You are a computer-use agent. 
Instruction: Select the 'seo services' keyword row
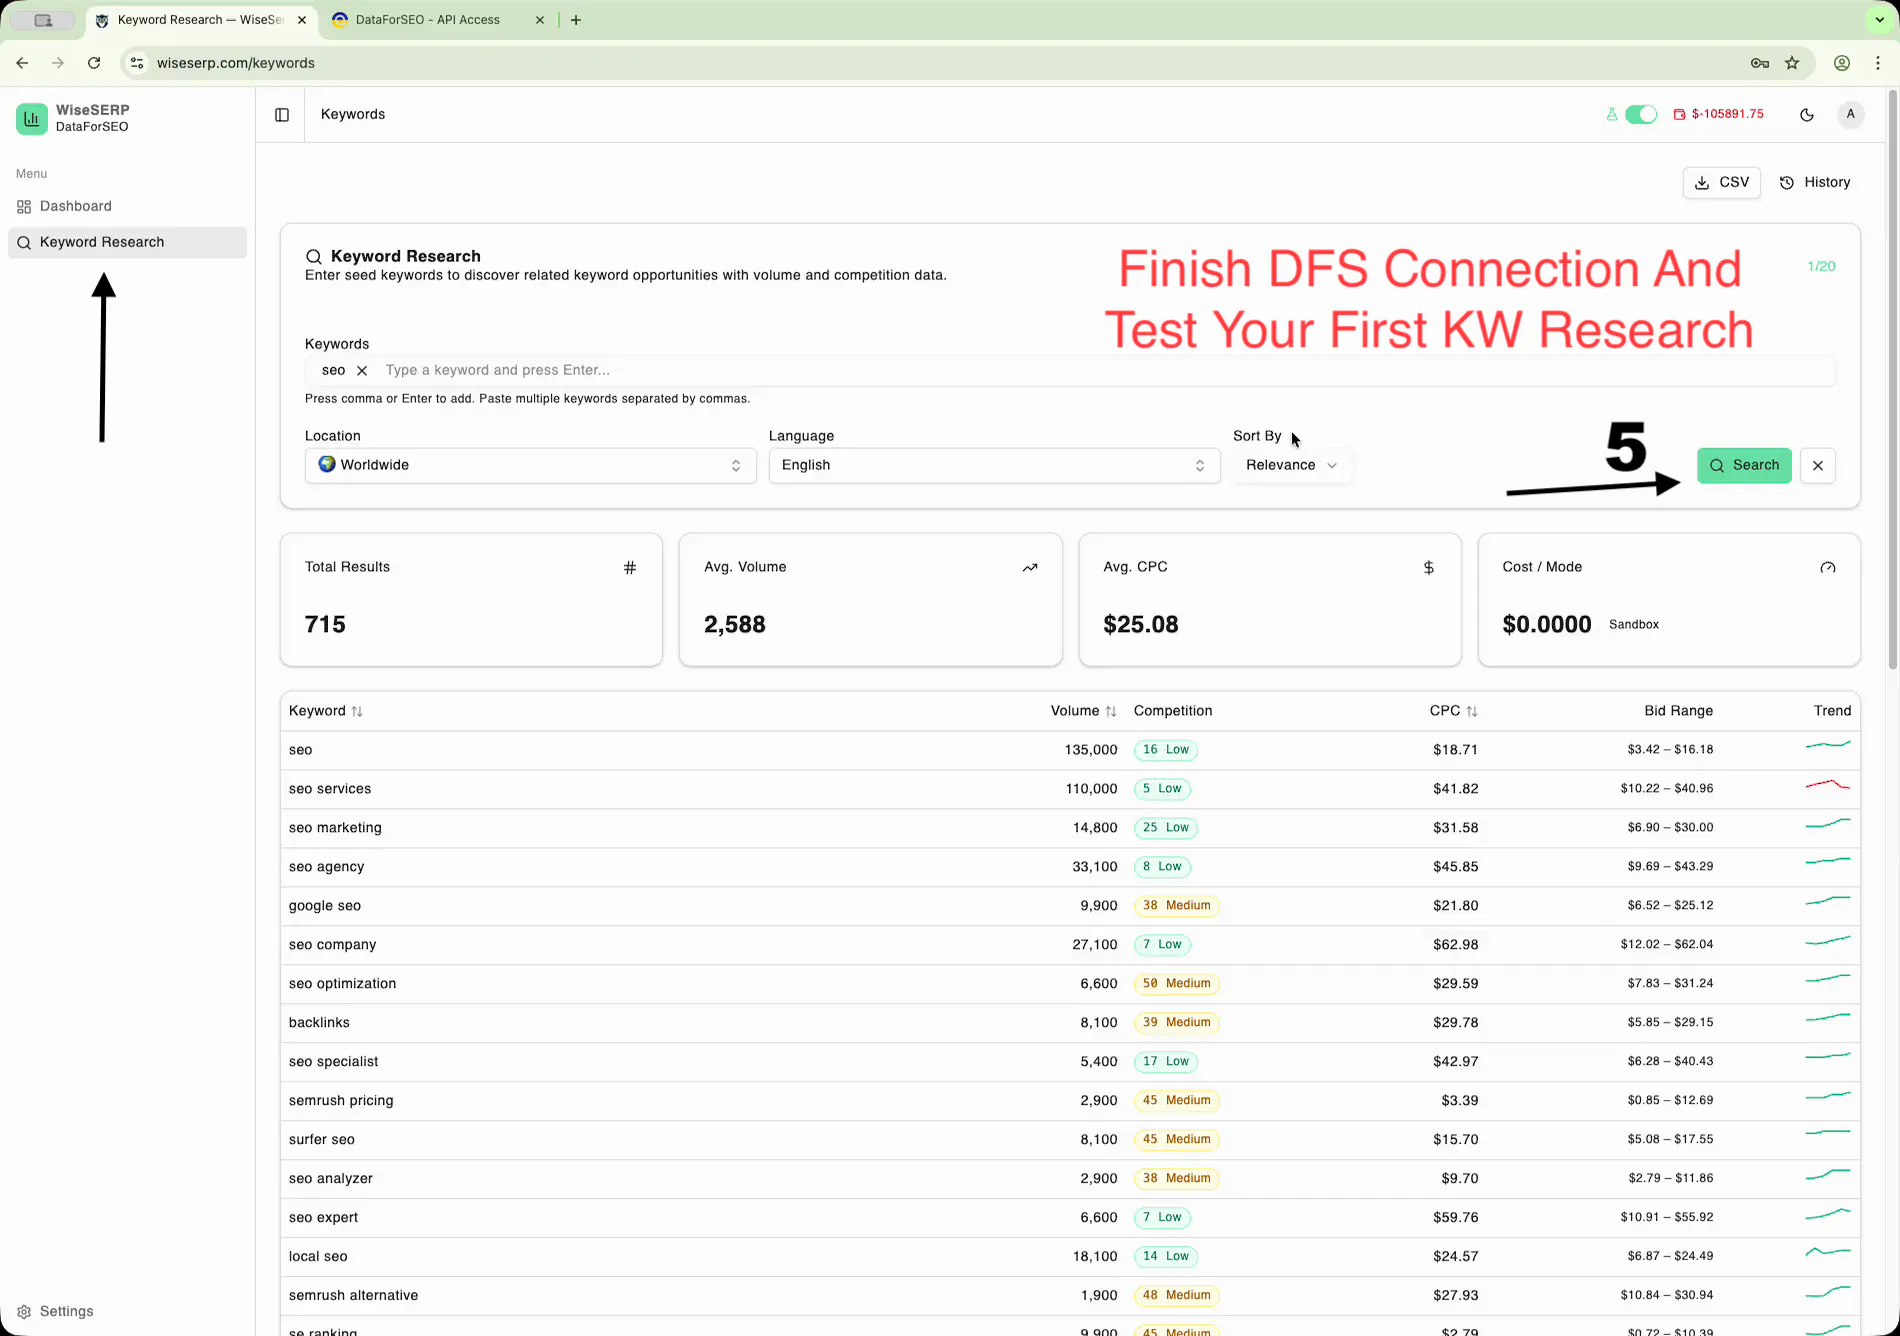(1070, 789)
